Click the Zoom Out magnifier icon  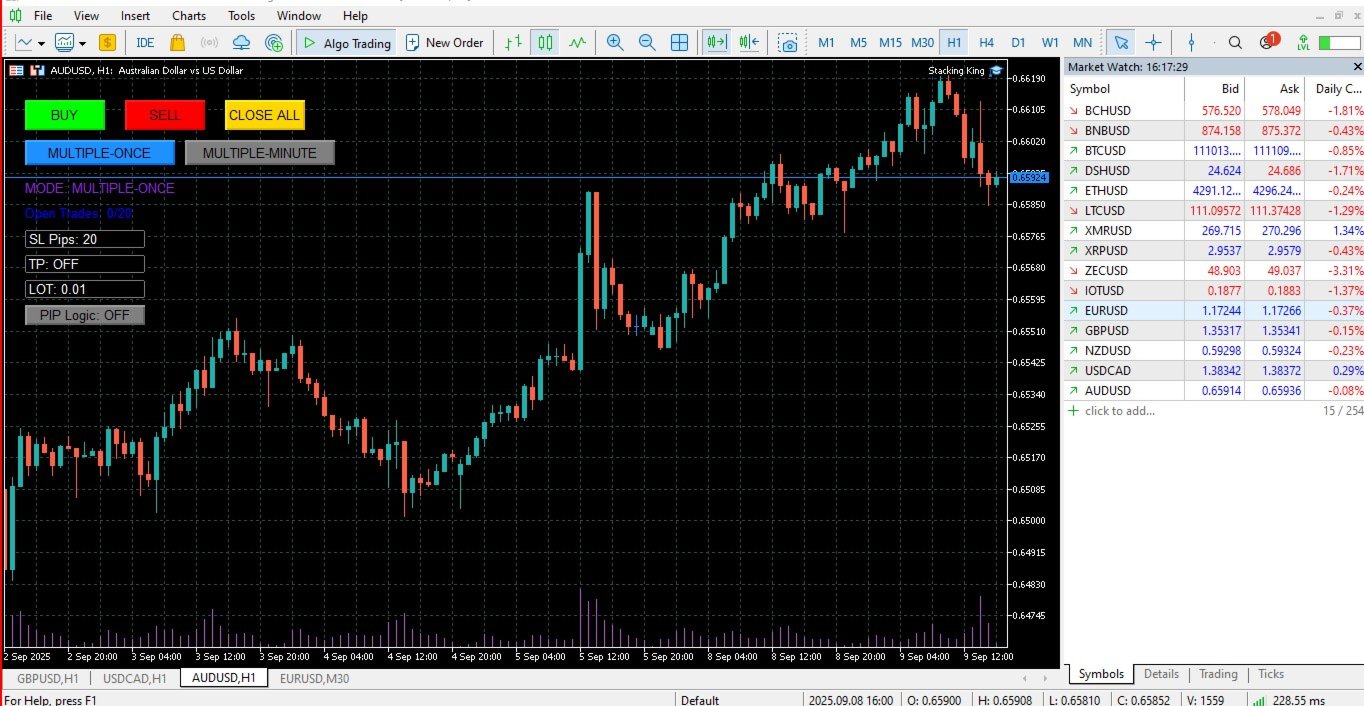[x=647, y=42]
